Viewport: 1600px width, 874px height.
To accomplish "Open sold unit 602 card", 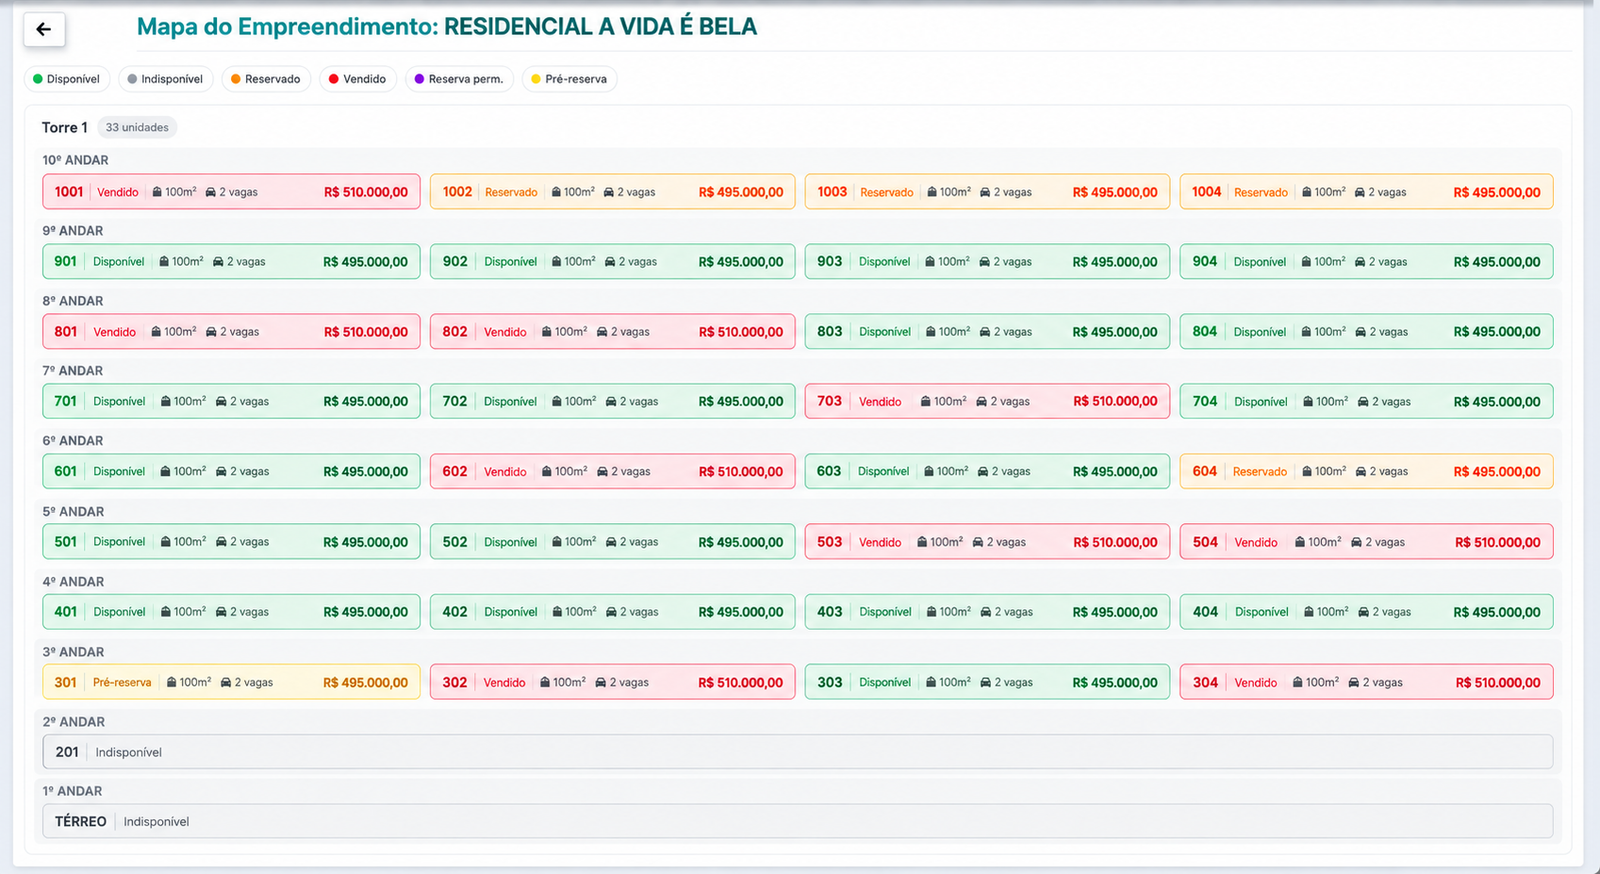I will 613,472.
